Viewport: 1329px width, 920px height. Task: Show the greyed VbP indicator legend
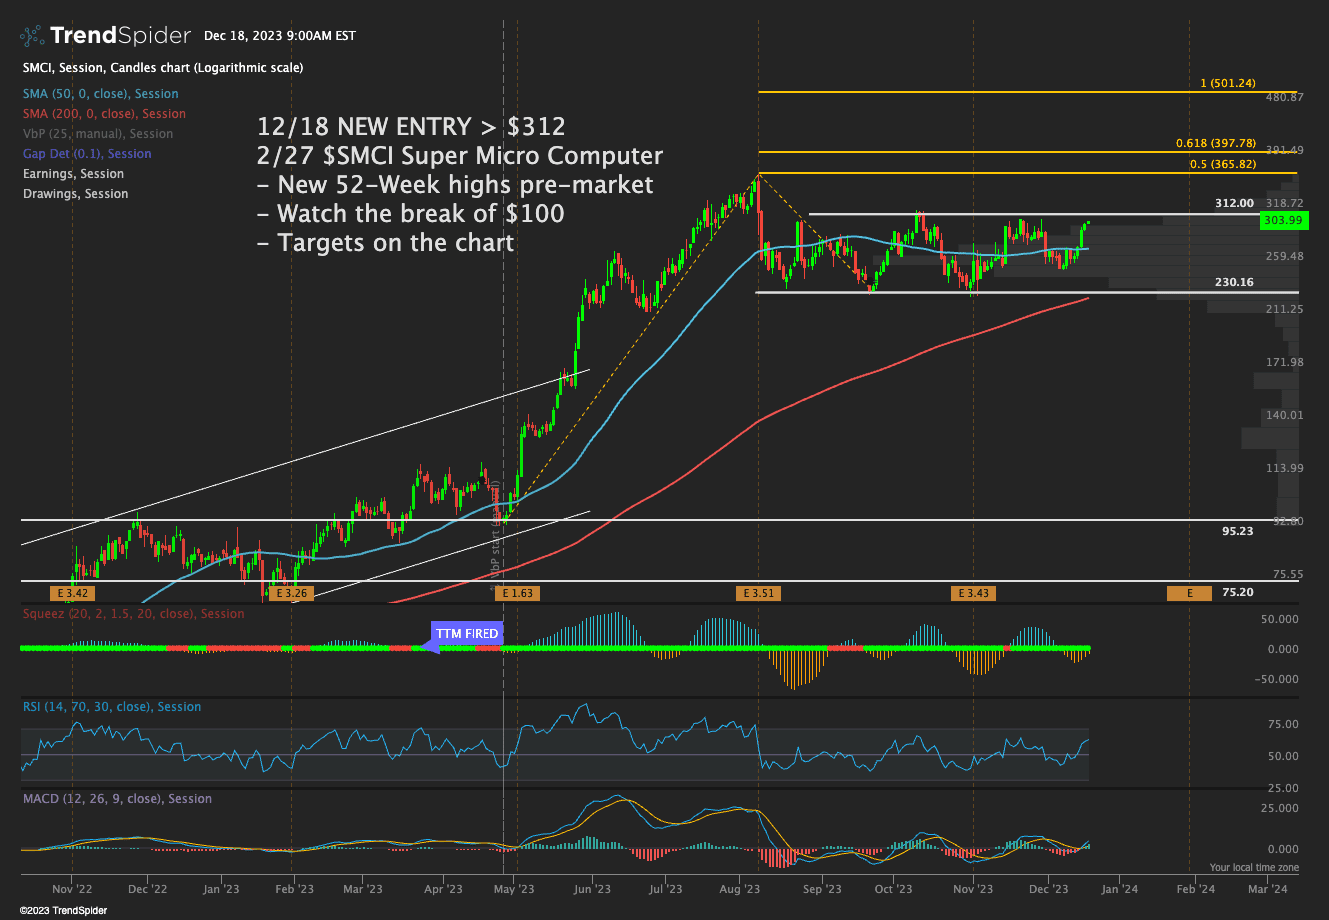coord(97,134)
